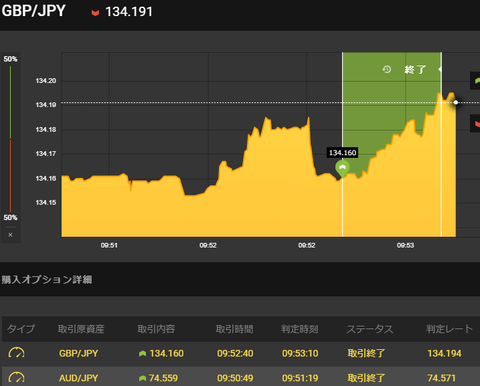Viewport: 480px width, 386px height.
Task: Click the gauge icon in GBP/JPY row
Action: 16,353
